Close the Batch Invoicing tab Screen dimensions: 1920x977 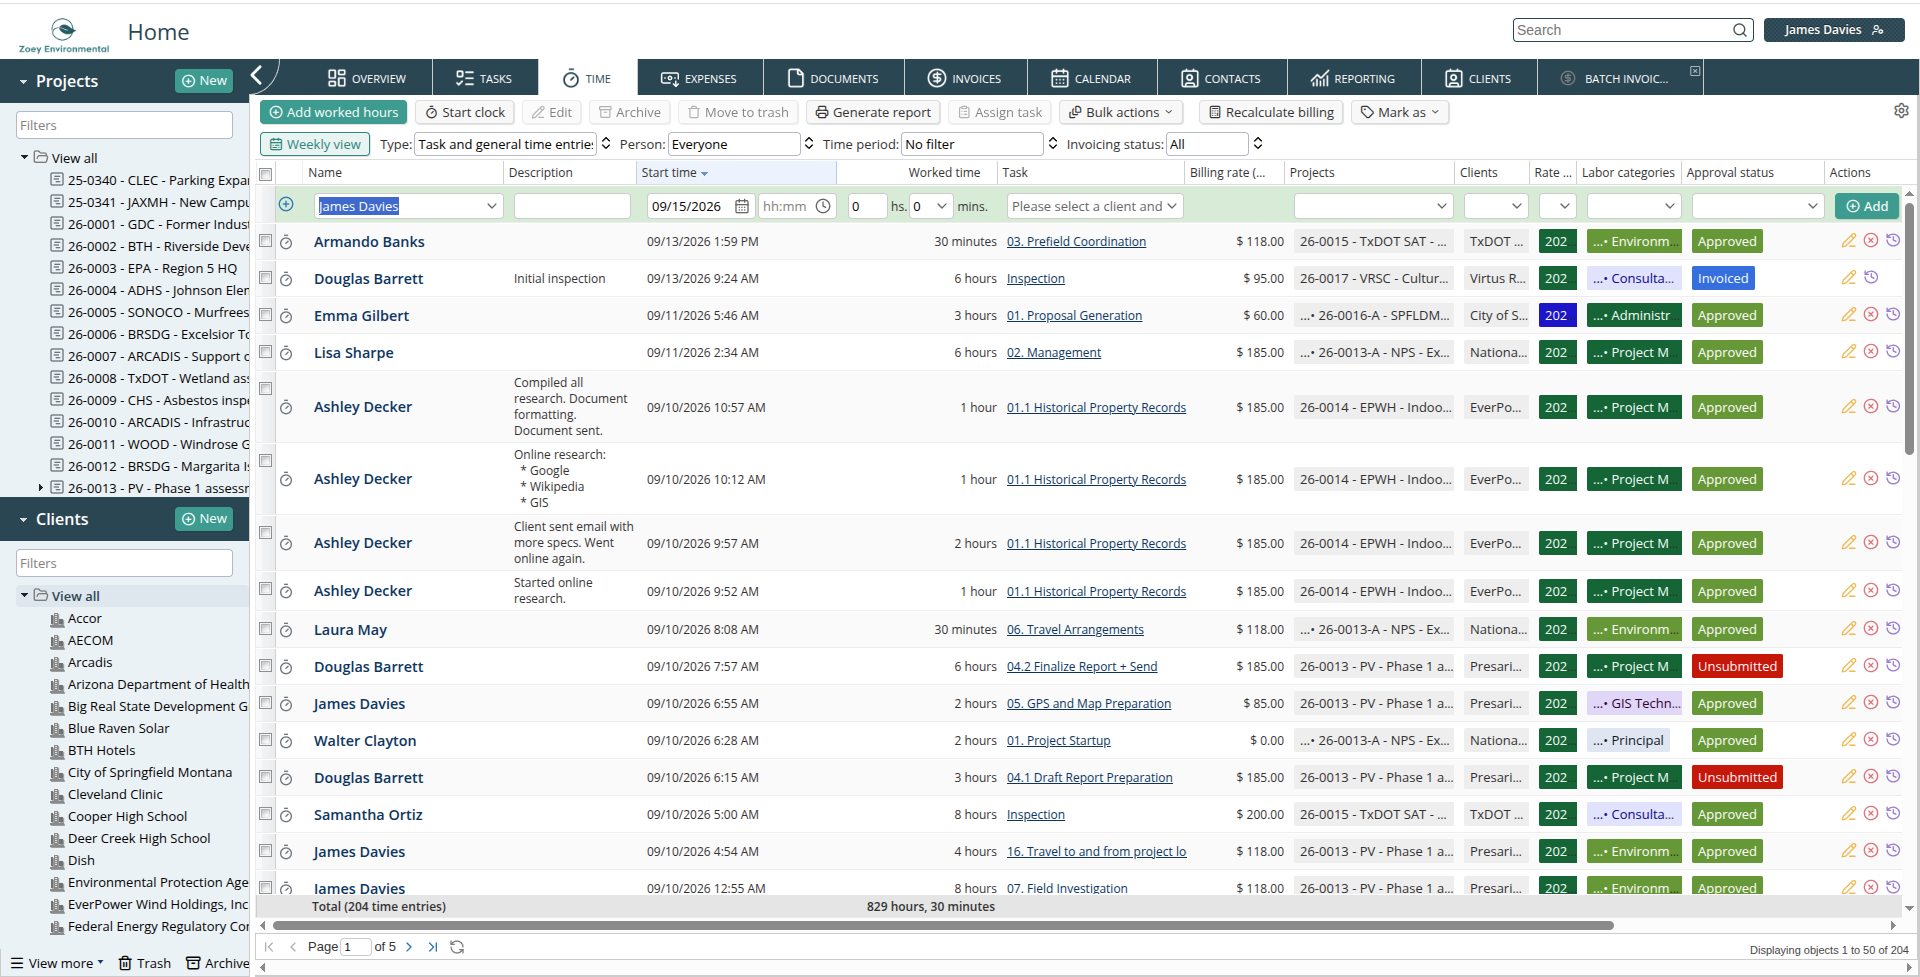click(x=1695, y=71)
